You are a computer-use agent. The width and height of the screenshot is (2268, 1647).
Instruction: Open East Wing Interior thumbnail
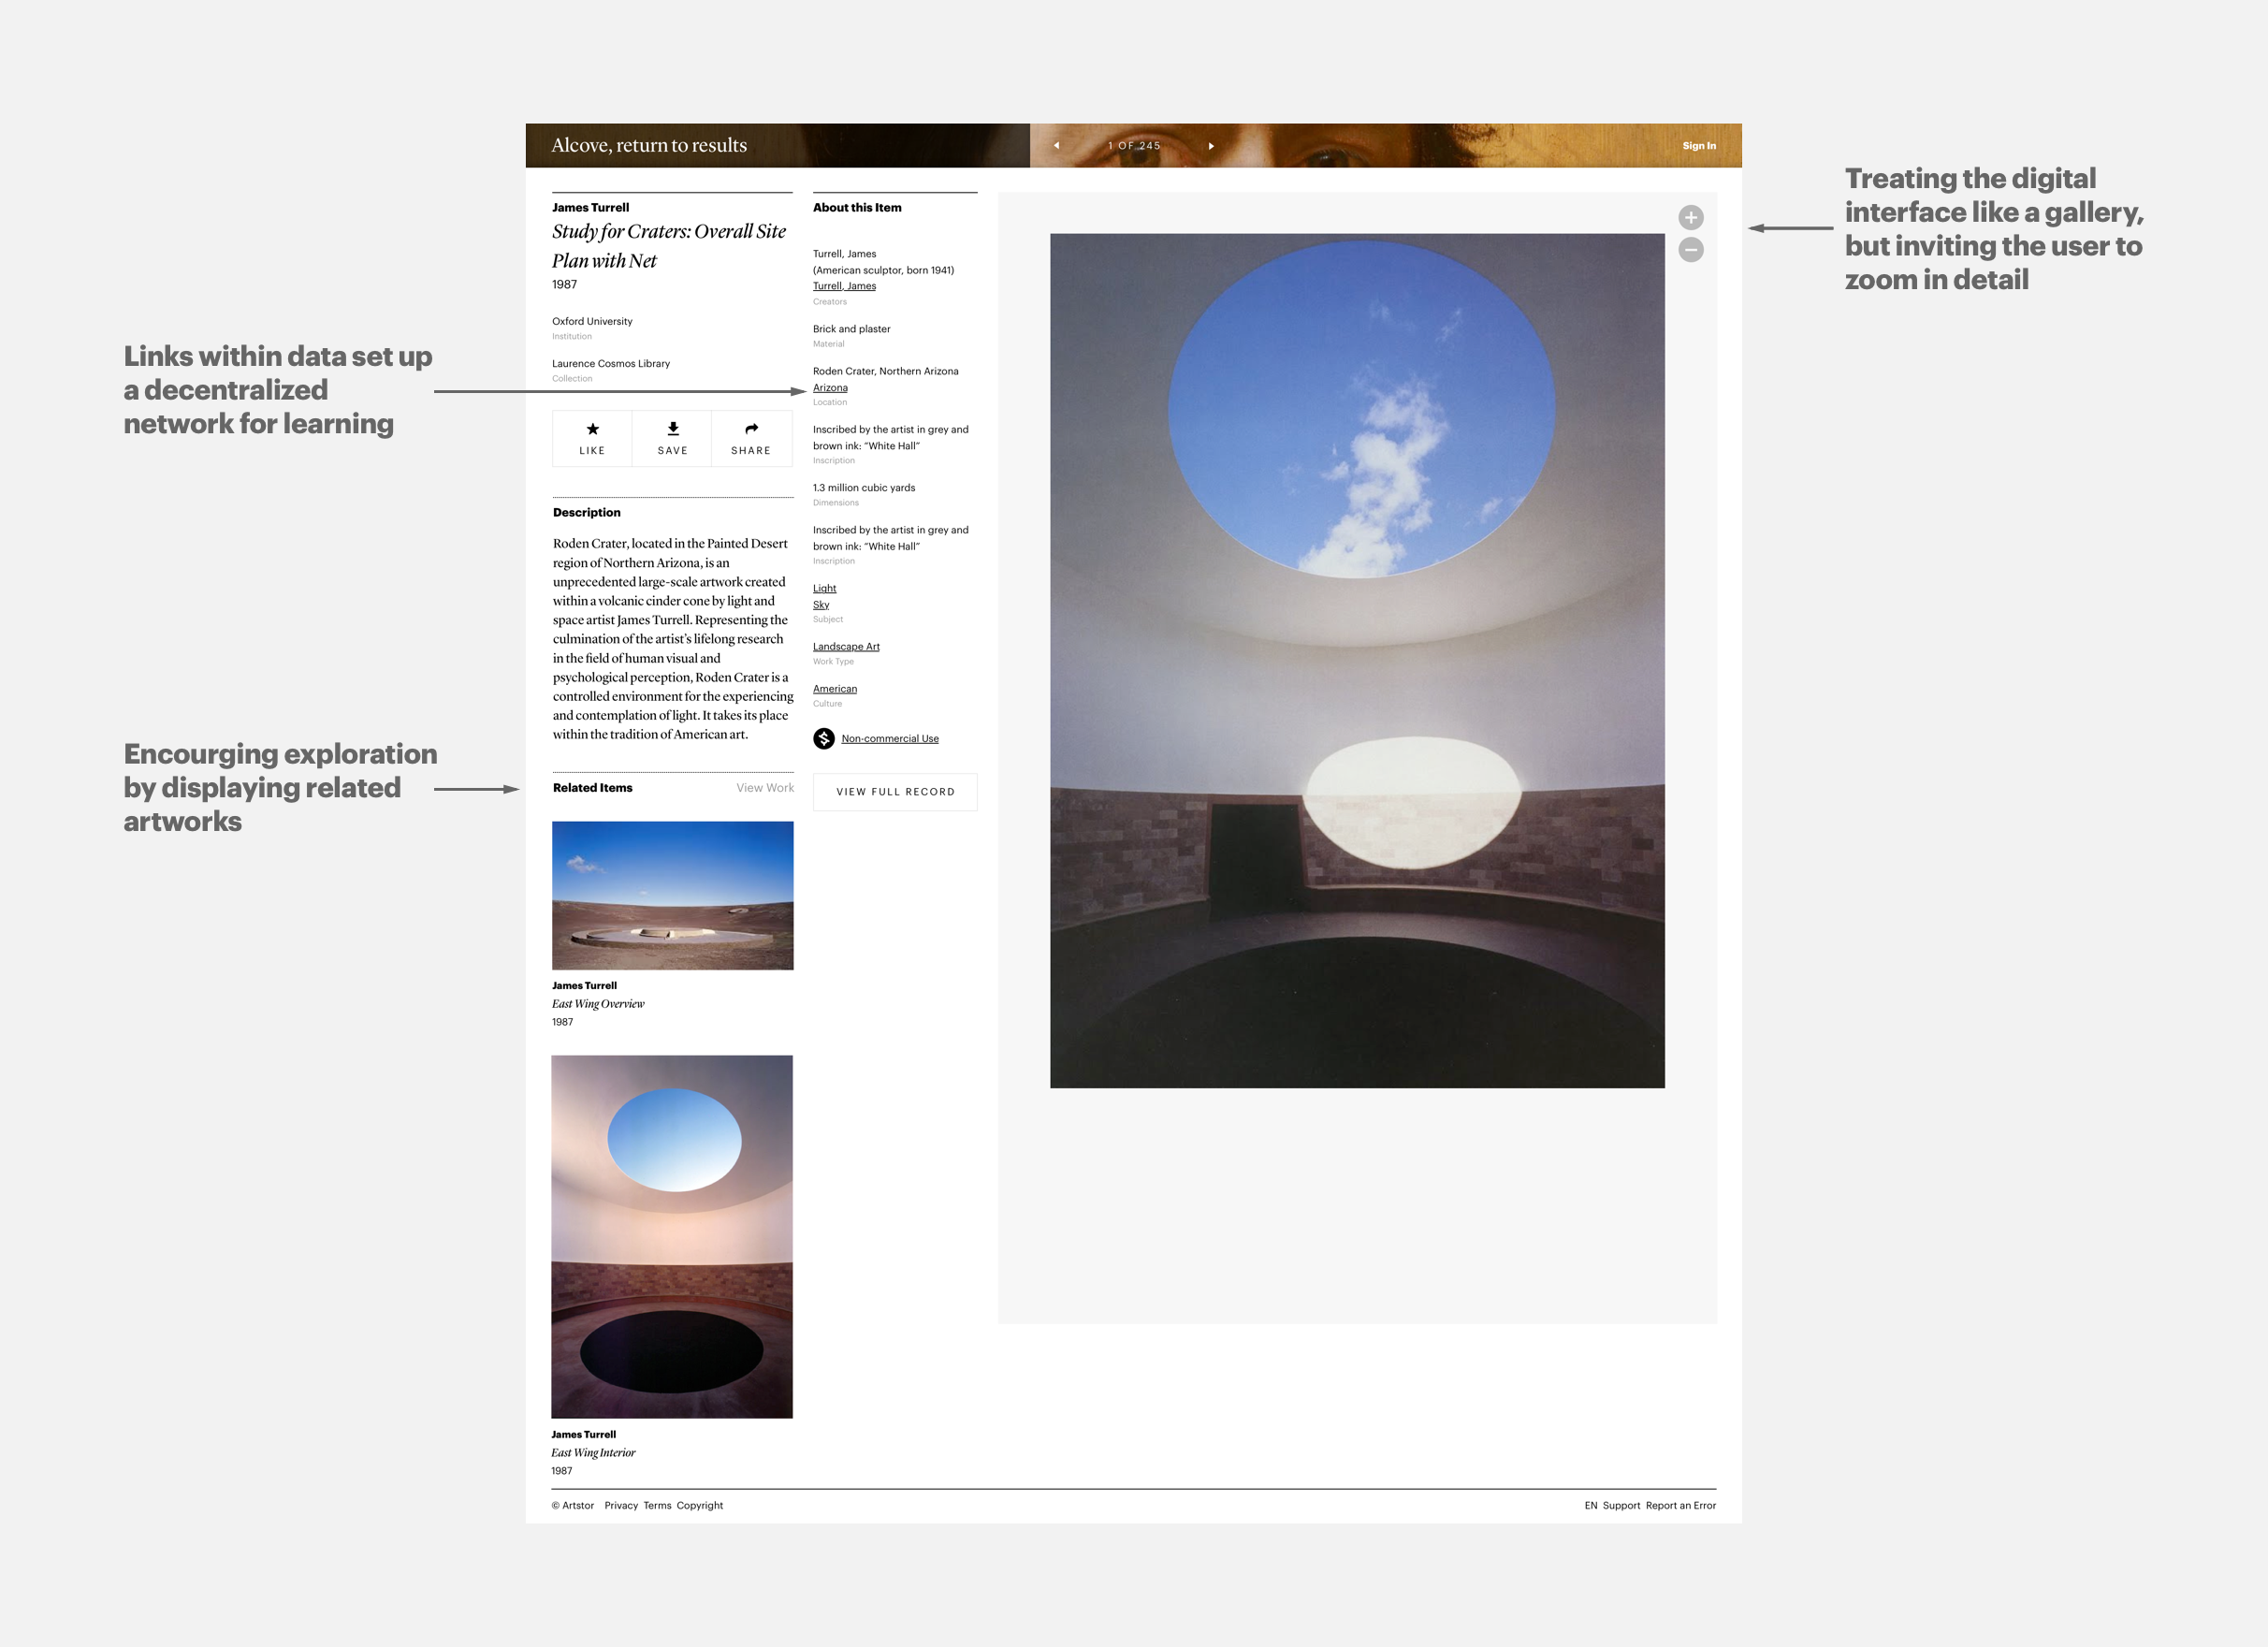point(672,1236)
